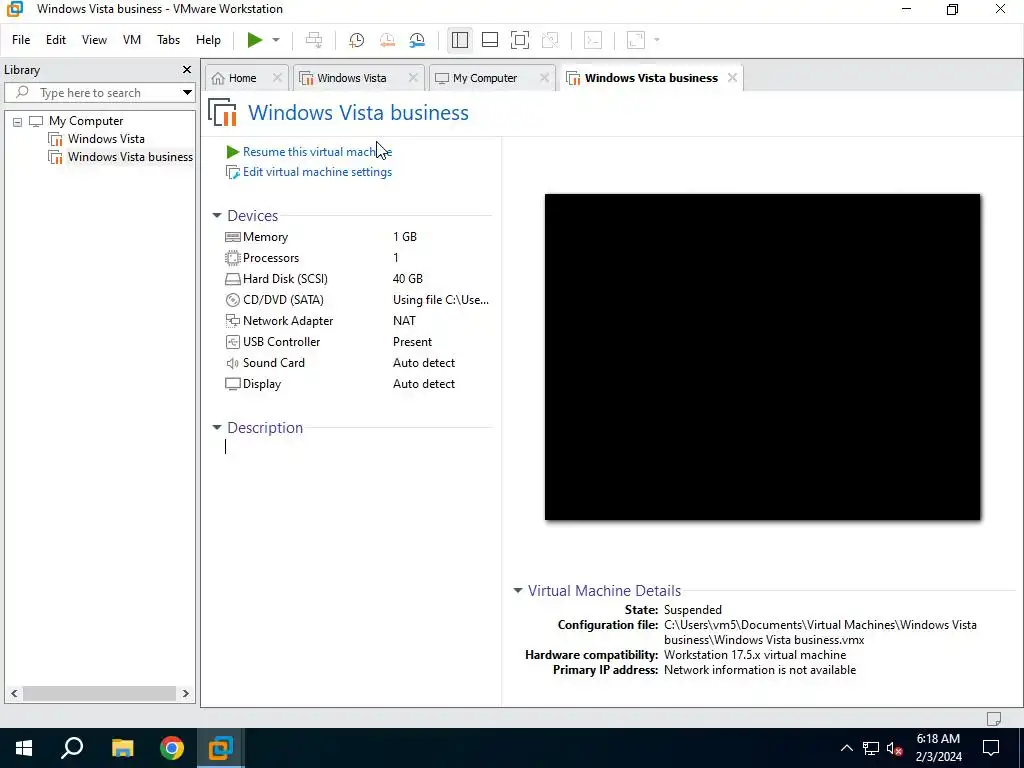Click the Processors device icon

(x=232, y=258)
